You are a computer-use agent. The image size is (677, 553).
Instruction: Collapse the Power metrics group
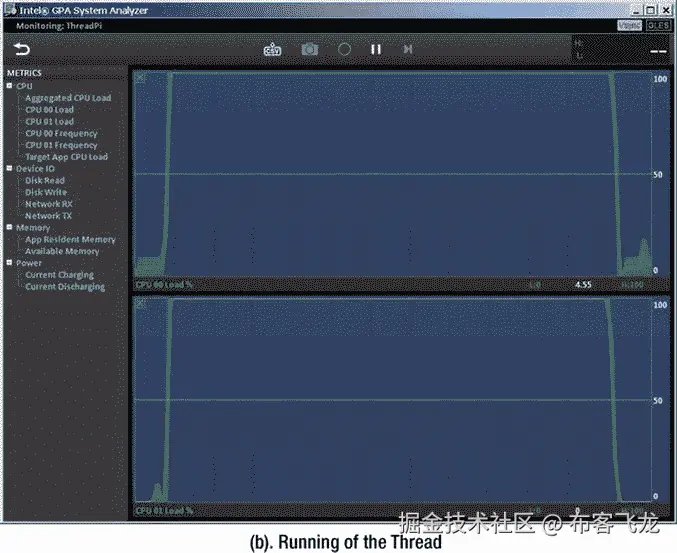point(9,262)
